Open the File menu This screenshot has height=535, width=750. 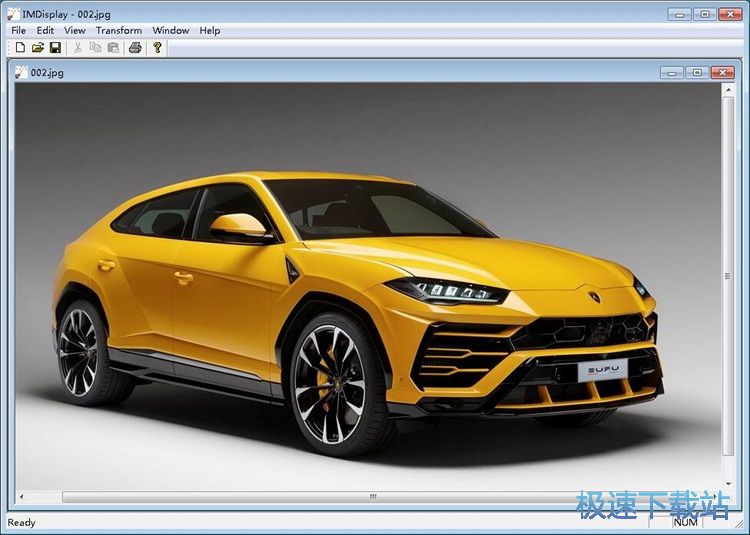pyautogui.click(x=18, y=30)
